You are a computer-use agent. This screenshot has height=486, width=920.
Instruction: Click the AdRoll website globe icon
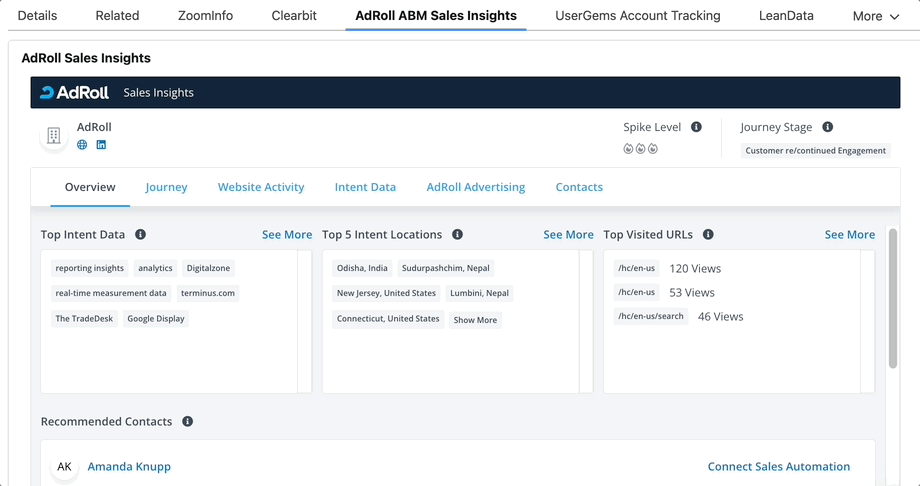(x=82, y=145)
